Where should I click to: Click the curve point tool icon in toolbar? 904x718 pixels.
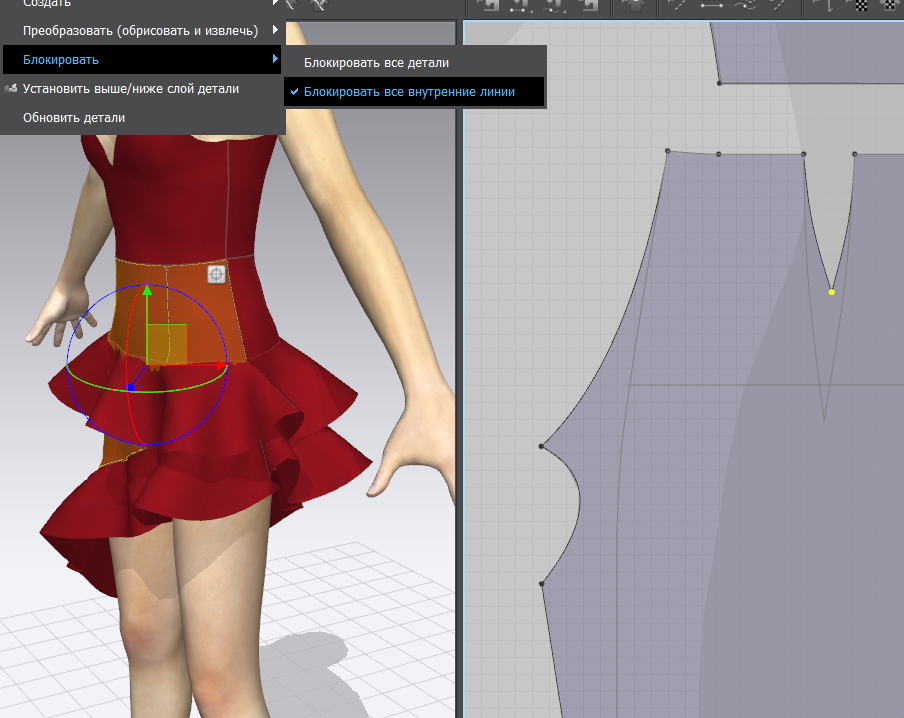[x=745, y=5]
